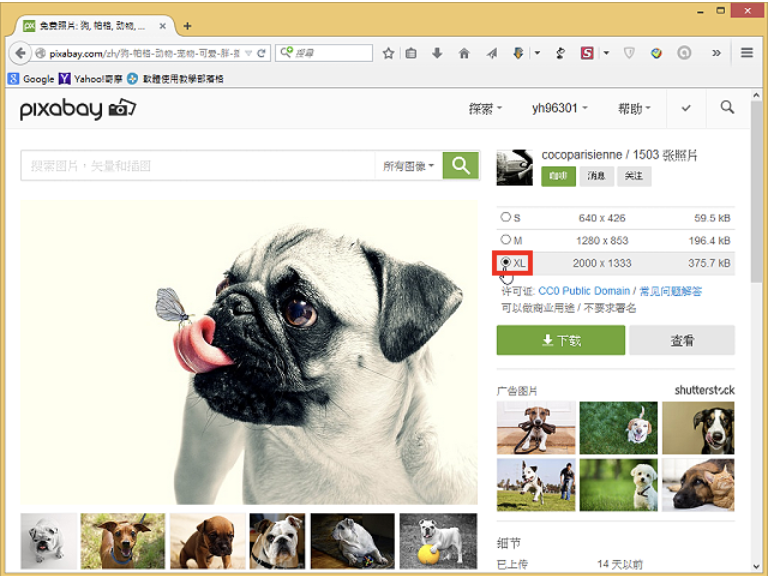Viewport: 768px width, 576px height.
Task: Select the XL size radio button
Action: point(506,263)
